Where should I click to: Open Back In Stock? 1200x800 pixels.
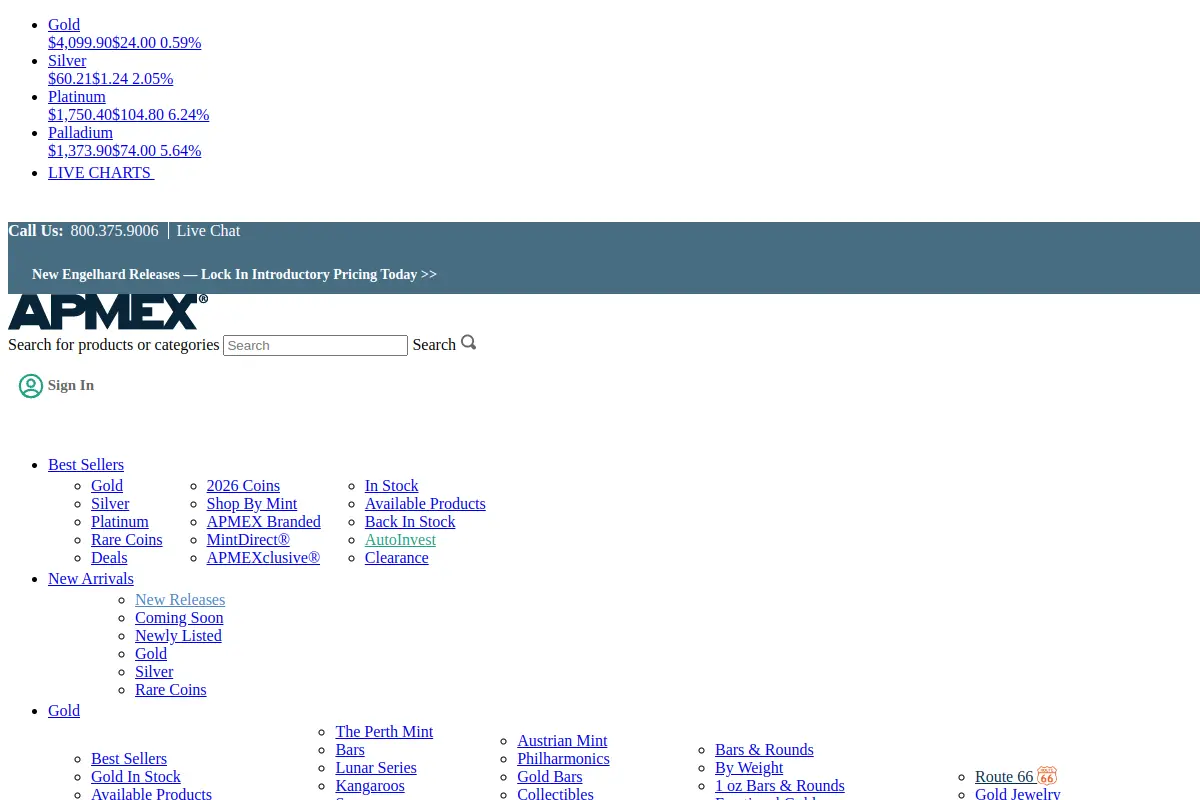pyautogui.click(x=410, y=522)
